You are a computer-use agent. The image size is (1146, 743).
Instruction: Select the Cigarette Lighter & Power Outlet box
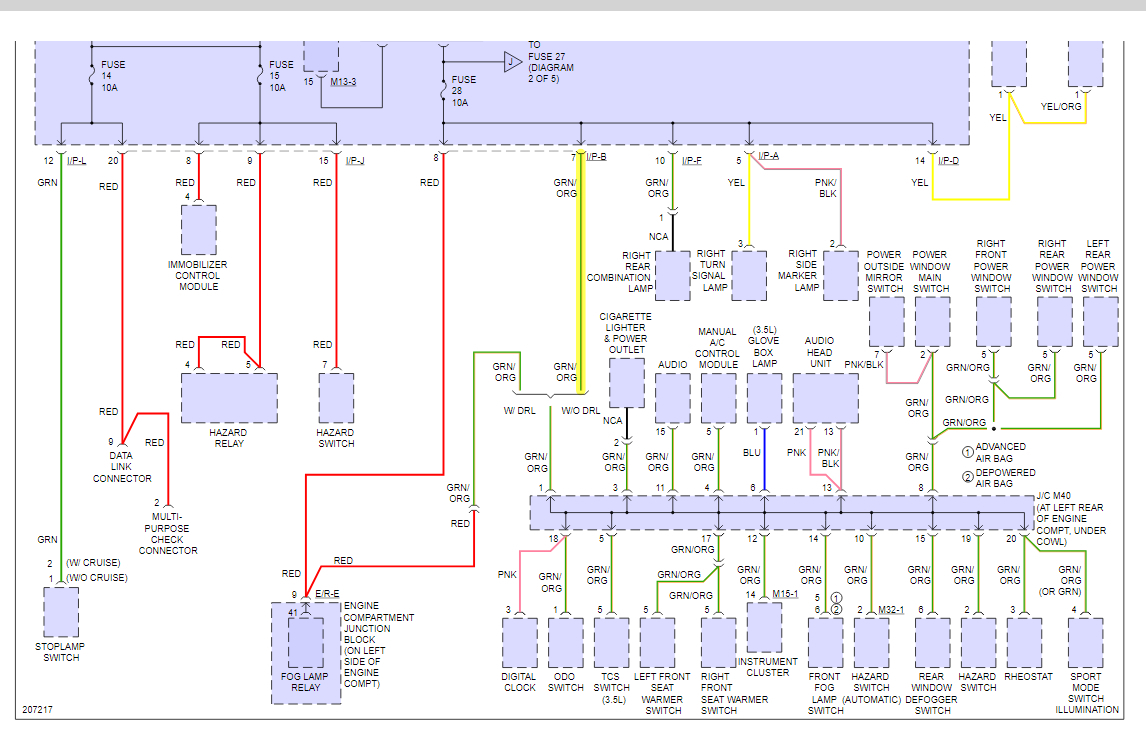627,382
